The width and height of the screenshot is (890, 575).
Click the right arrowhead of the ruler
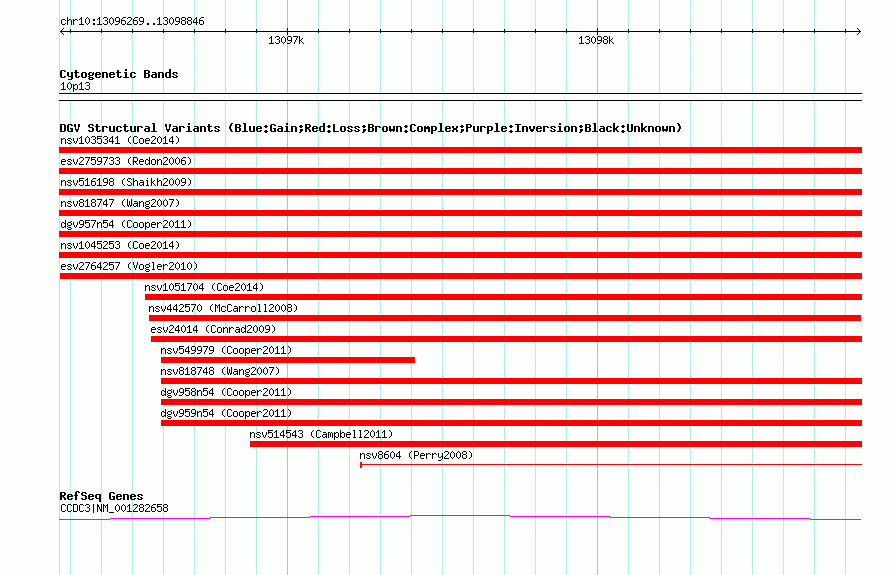pos(858,32)
